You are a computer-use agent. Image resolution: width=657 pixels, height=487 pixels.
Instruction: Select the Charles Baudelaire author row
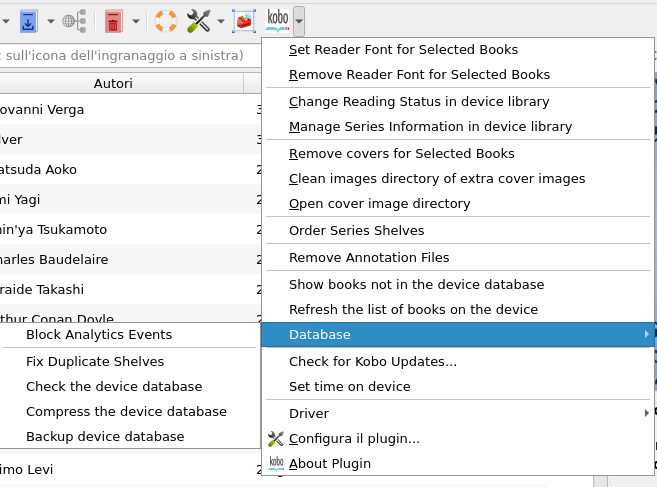(x=130, y=259)
